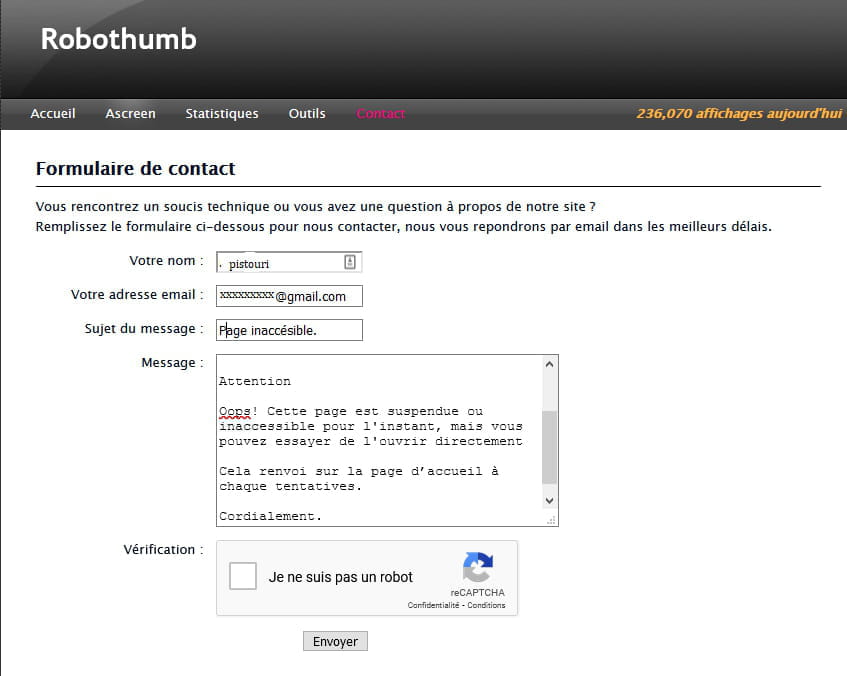Check the Je ne suis pas un robot box
Viewport: 847px width, 676px height.
[x=243, y=576]
